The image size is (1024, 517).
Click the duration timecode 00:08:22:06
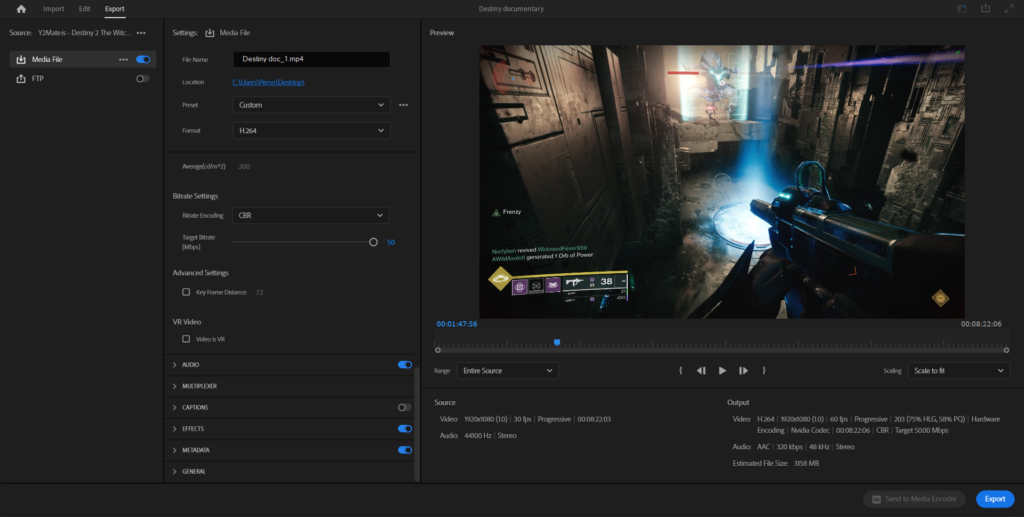pyautogui.click(x=981, y=324)
